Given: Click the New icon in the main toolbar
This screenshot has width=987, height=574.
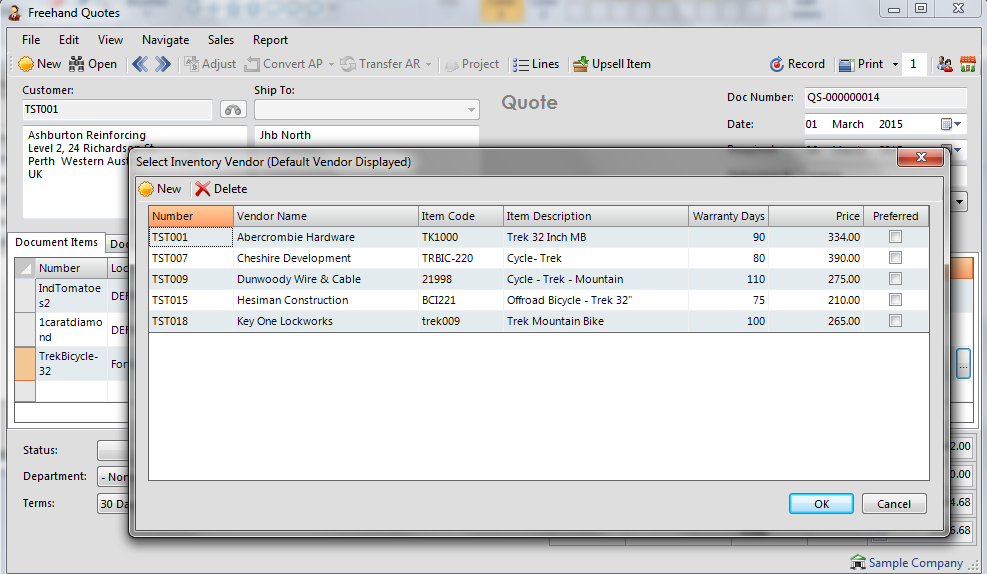Looking at the screenshot, I should (x=27, y=64).
